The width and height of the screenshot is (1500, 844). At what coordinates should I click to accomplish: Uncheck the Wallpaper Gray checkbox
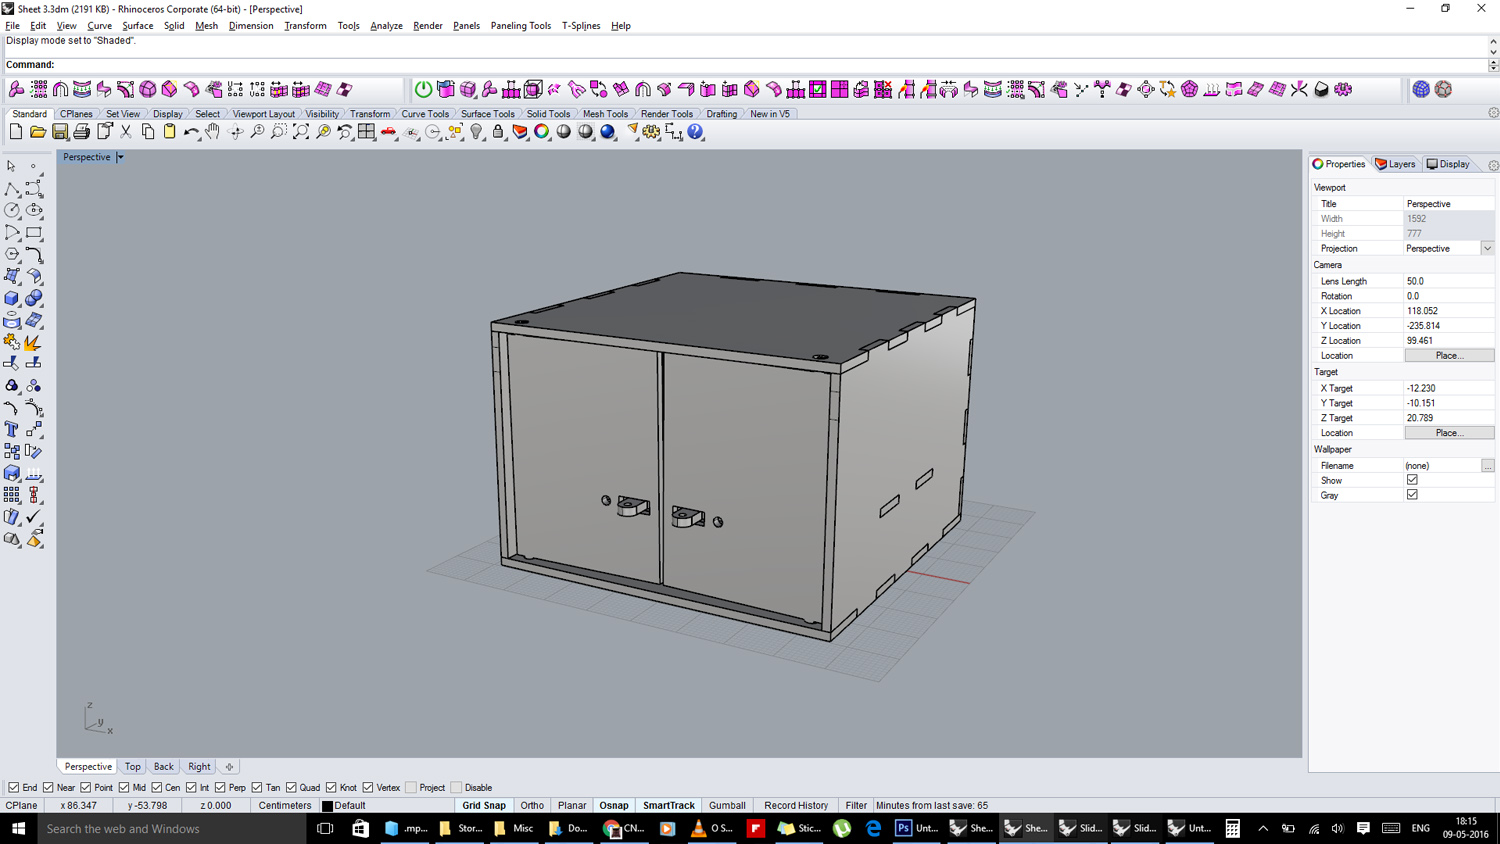click(x=1412, y=495)
